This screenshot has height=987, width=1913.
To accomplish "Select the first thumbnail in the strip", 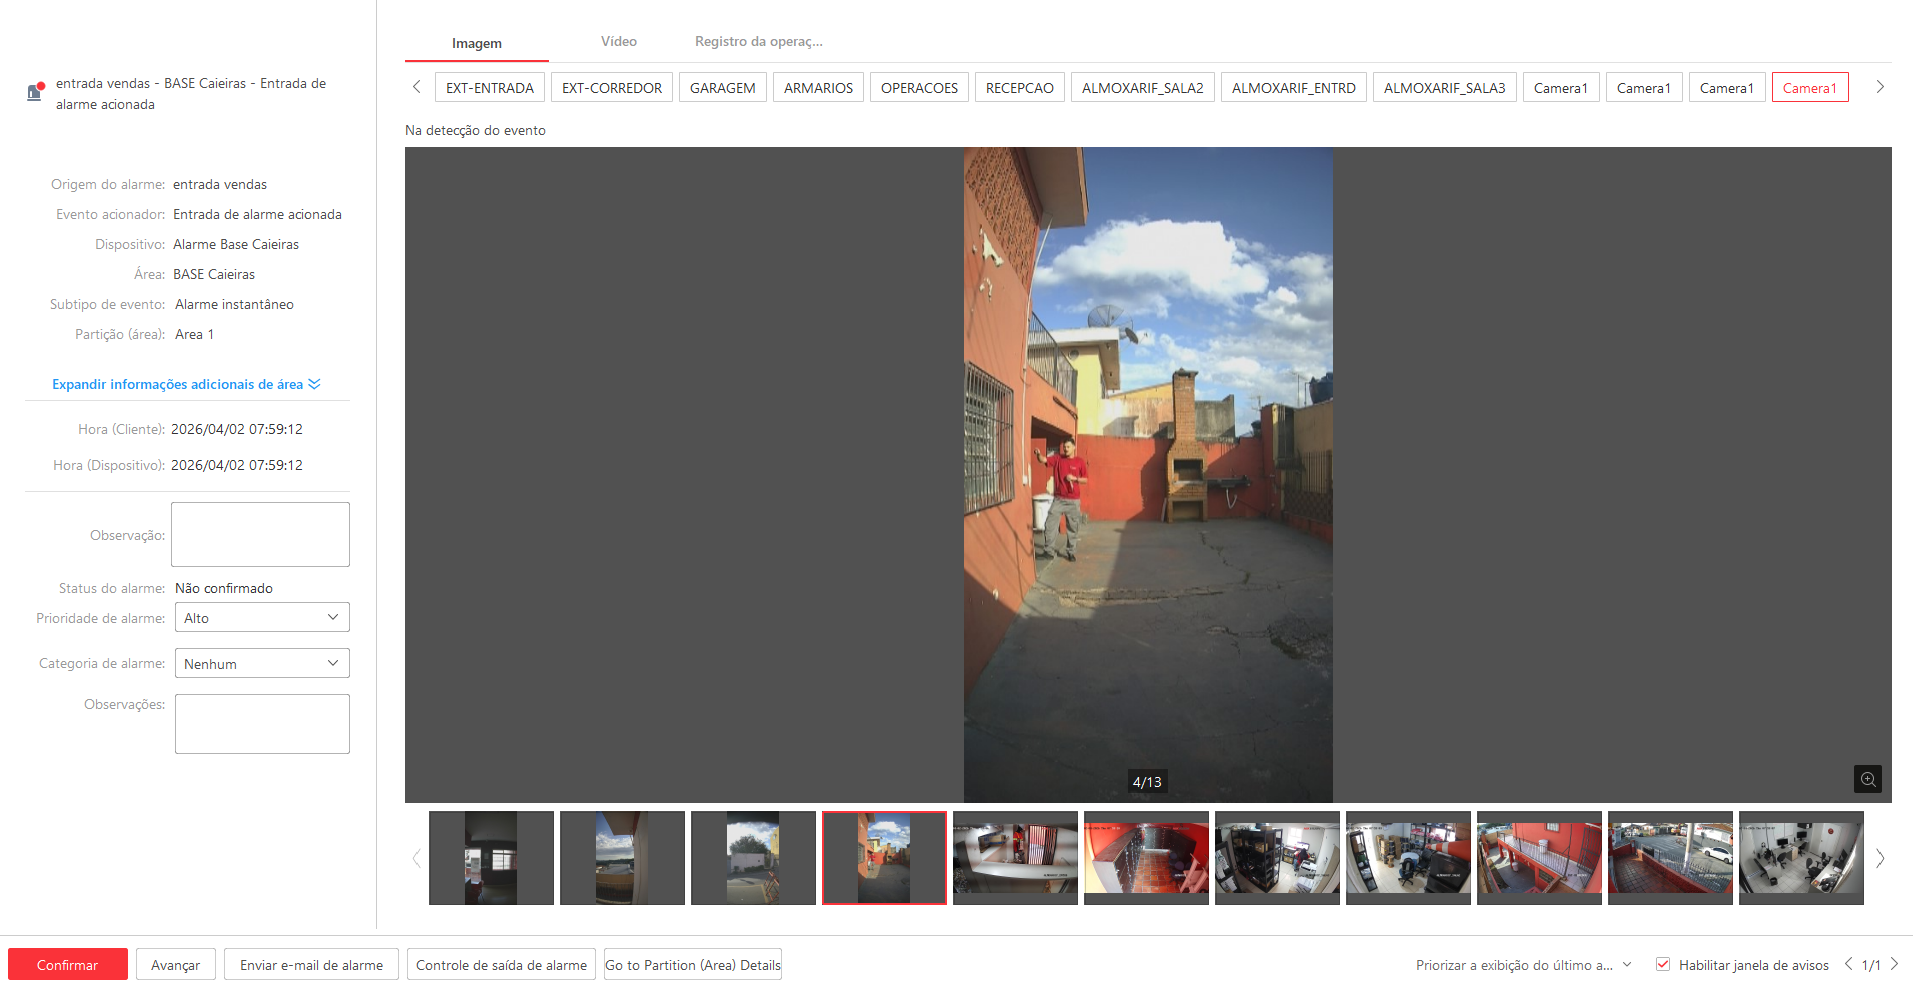I will pos(491,858).
